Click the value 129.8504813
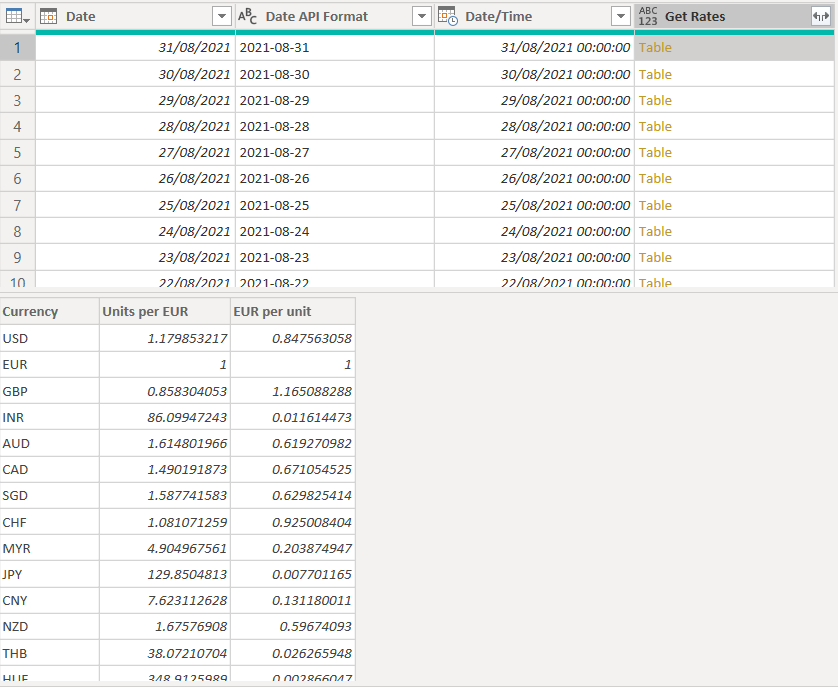The height and width of the screenshot is (687, 838). pyautogui.click(x=165, y=575)
